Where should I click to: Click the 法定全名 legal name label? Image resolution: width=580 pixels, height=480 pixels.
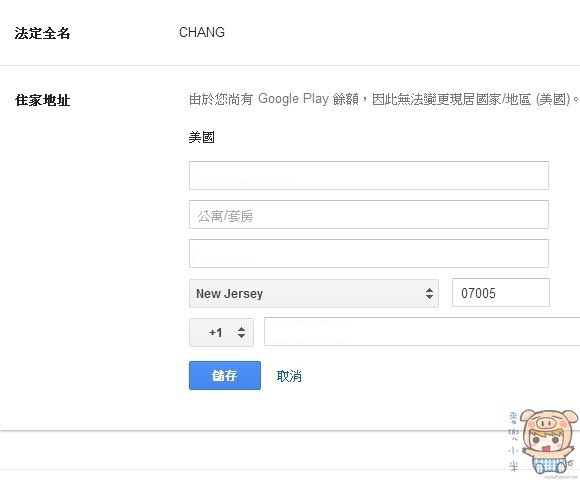[x=43, y=33]
